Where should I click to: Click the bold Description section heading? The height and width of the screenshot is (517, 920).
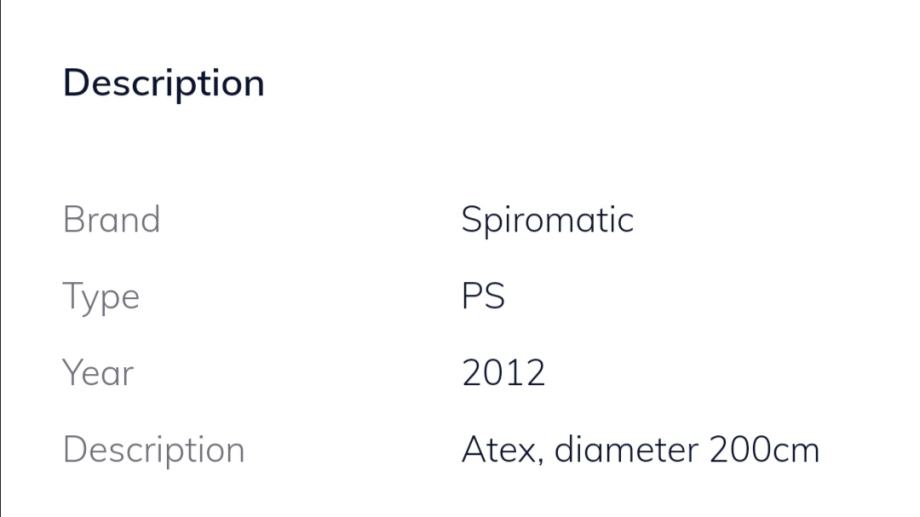[x=163, y=83]
